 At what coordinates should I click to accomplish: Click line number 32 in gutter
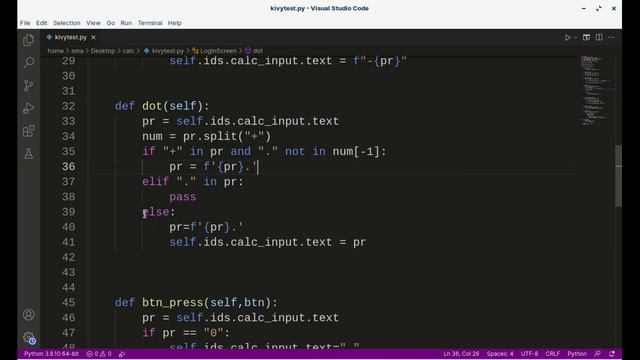[x=68, y=106]
